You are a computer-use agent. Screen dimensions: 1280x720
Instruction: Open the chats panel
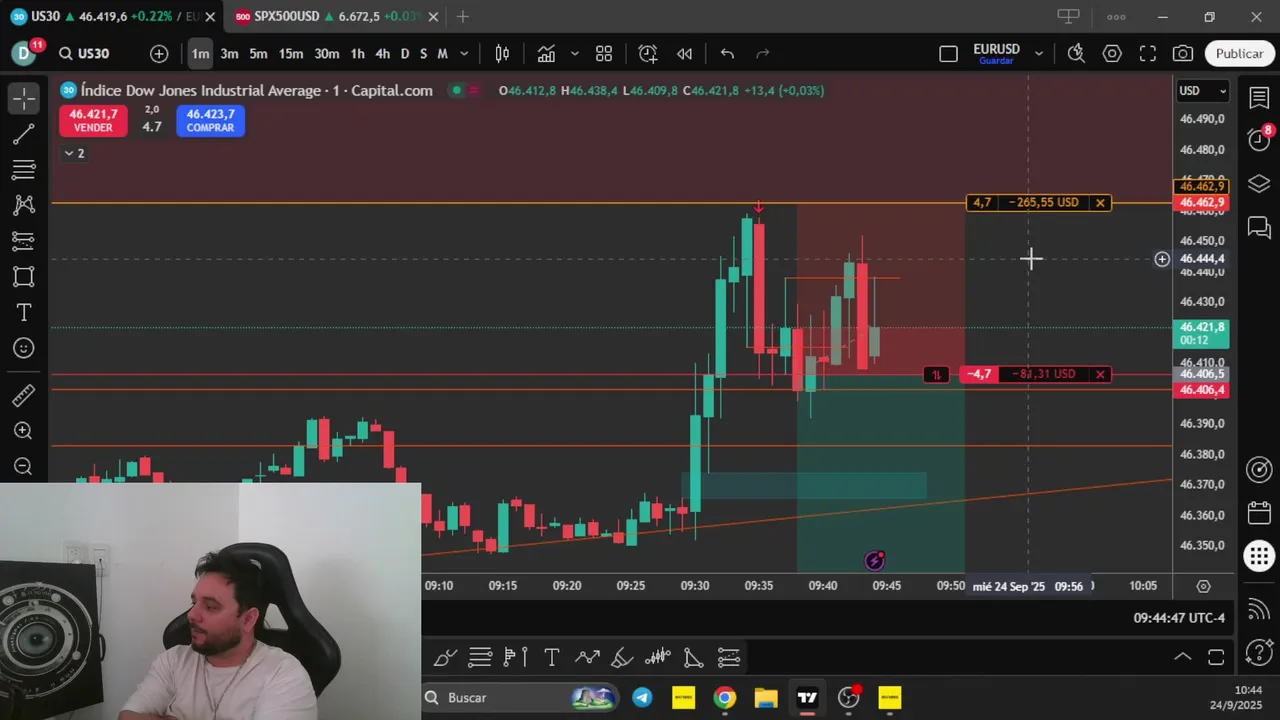[1259, 228]
